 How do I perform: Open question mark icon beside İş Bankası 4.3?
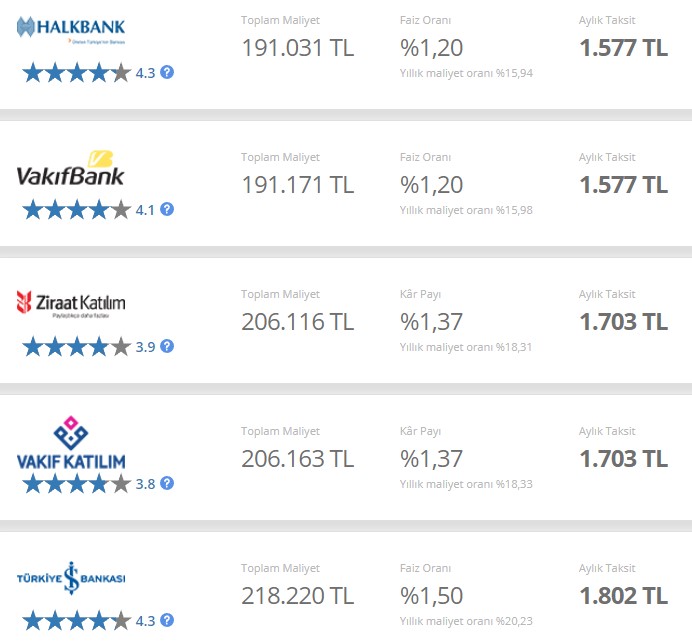[167, 620]
